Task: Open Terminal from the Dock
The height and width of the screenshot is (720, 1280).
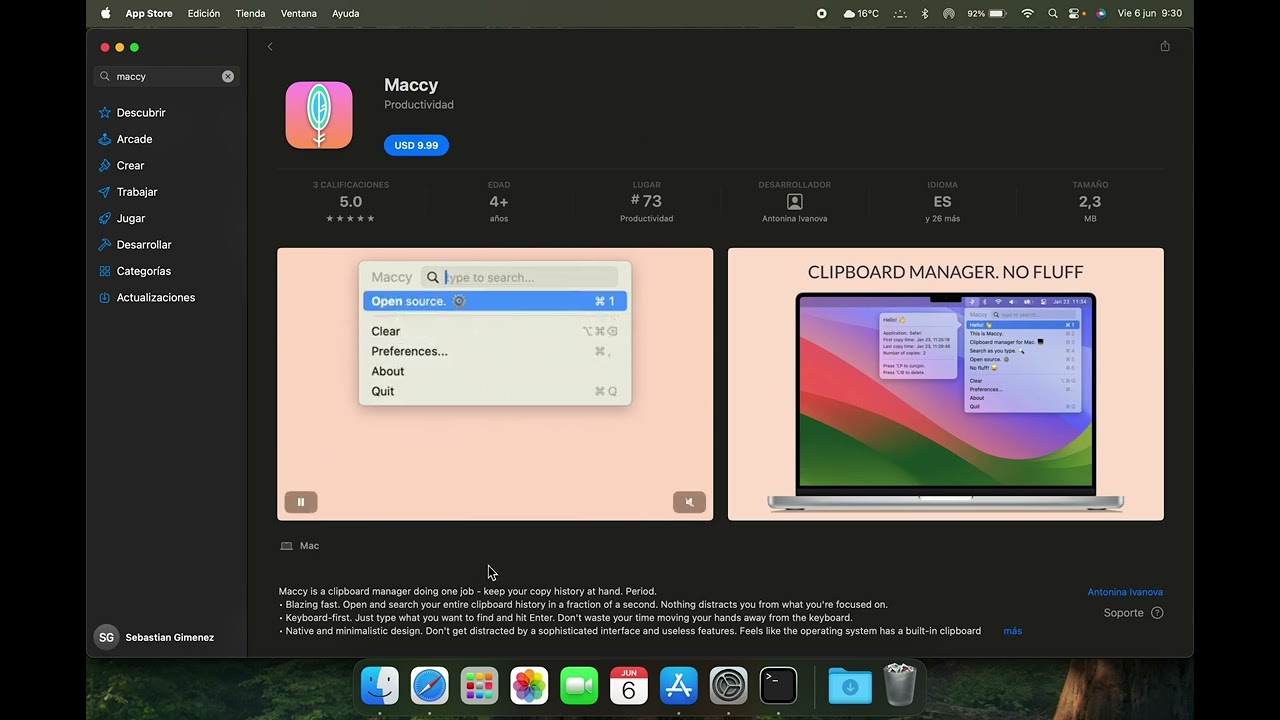Action: tap(778, 686)
